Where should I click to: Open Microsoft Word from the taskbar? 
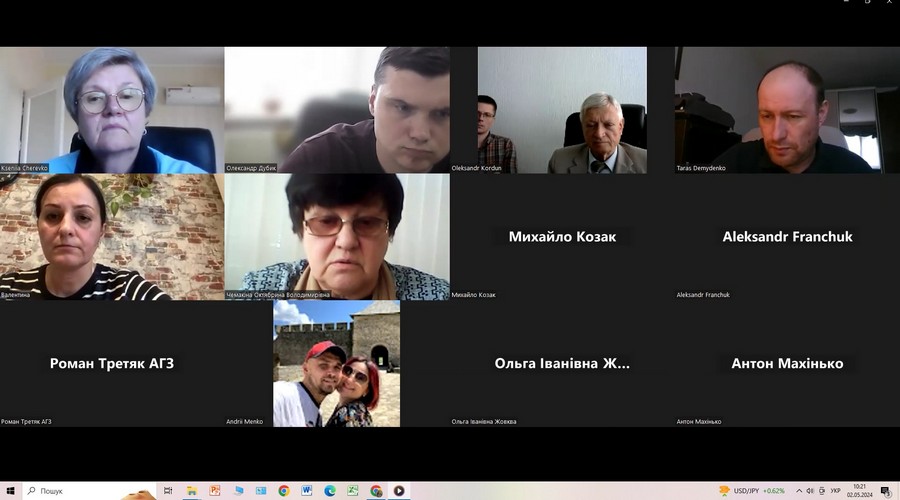tap(307, 491)
